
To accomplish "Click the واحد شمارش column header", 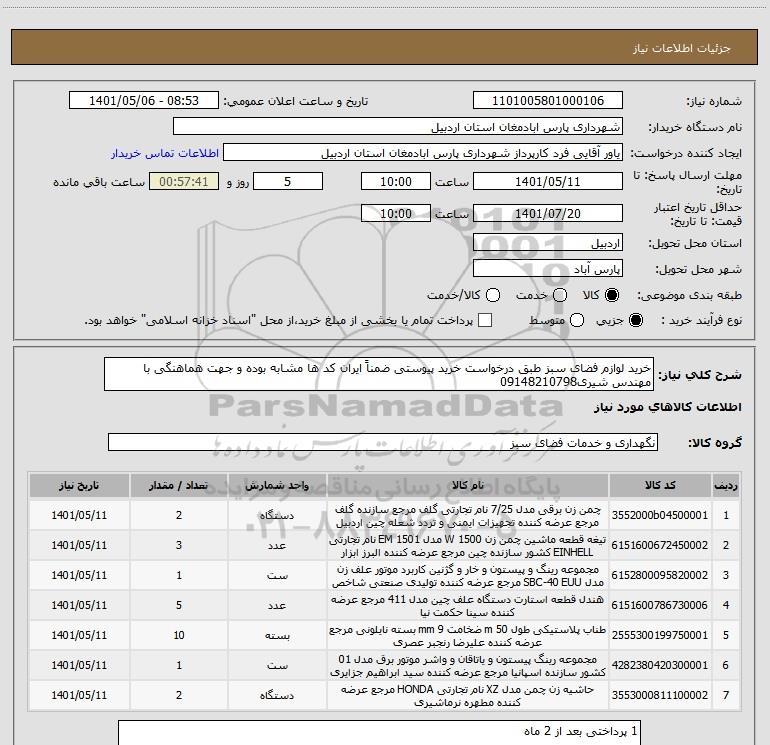I will click(x=277, y=485).
